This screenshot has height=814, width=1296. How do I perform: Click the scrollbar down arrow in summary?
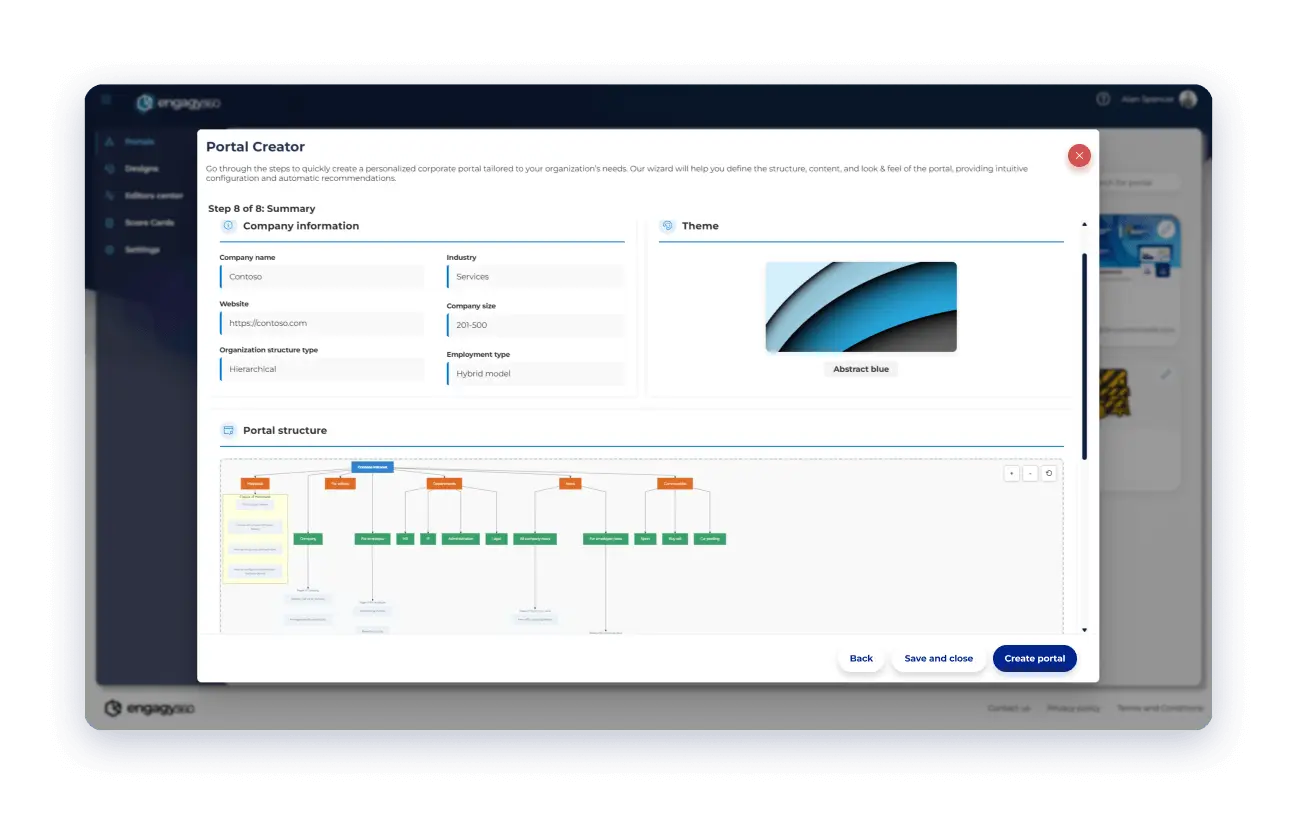click(1084, 630)
